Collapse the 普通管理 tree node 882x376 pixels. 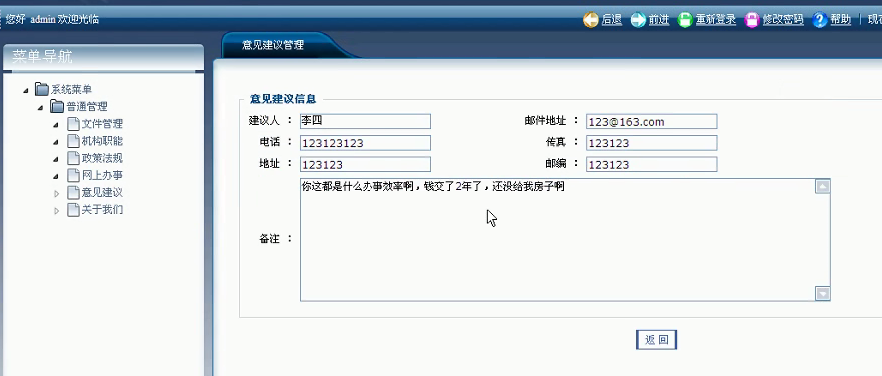pyautogui.click(x=40, y=107)
